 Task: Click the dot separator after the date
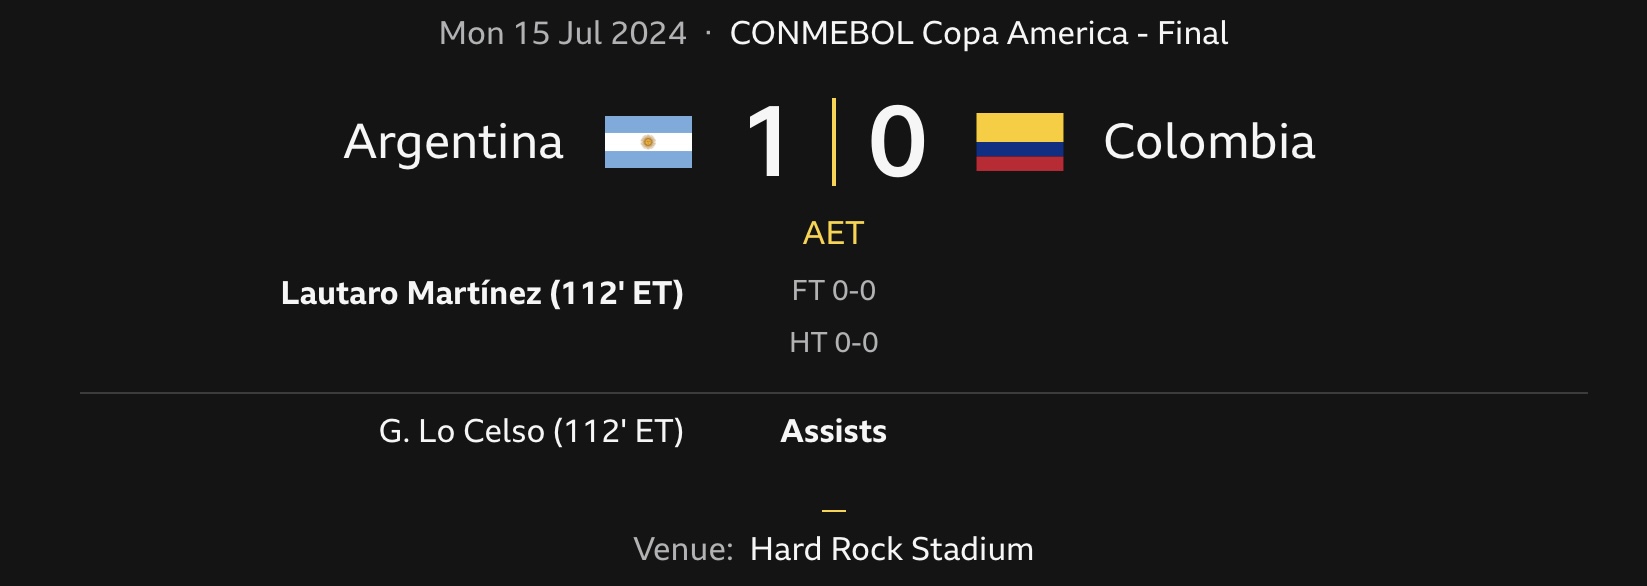click(708, 33)
